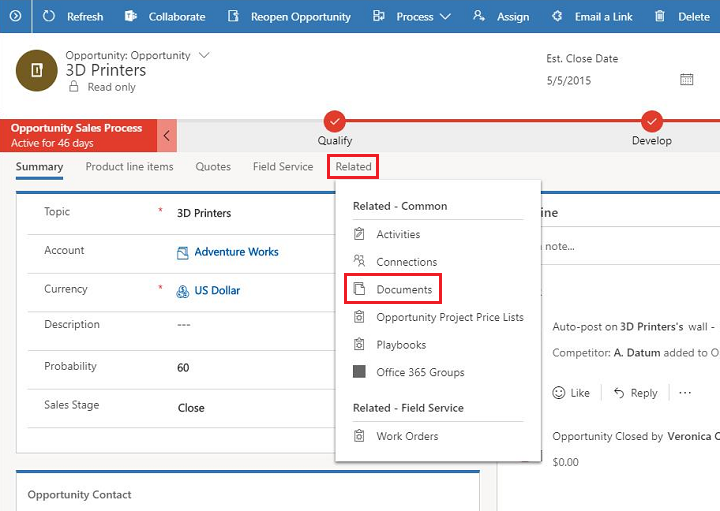The width and height of the screenshot is (720, 511).
Task: Click the Opportunity Sales Process header
Action: tap(76, 128)
